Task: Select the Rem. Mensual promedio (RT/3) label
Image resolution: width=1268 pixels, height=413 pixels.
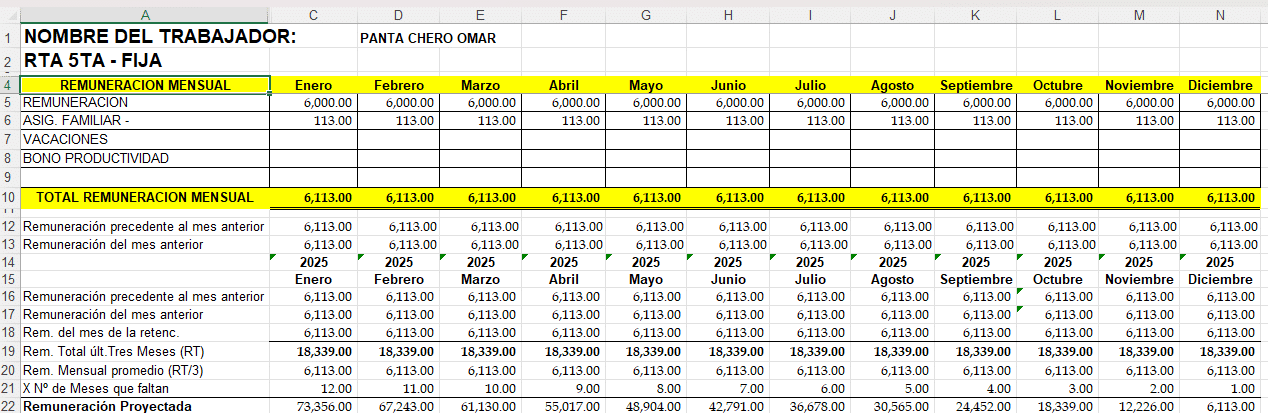Action: tap(145, 370)
